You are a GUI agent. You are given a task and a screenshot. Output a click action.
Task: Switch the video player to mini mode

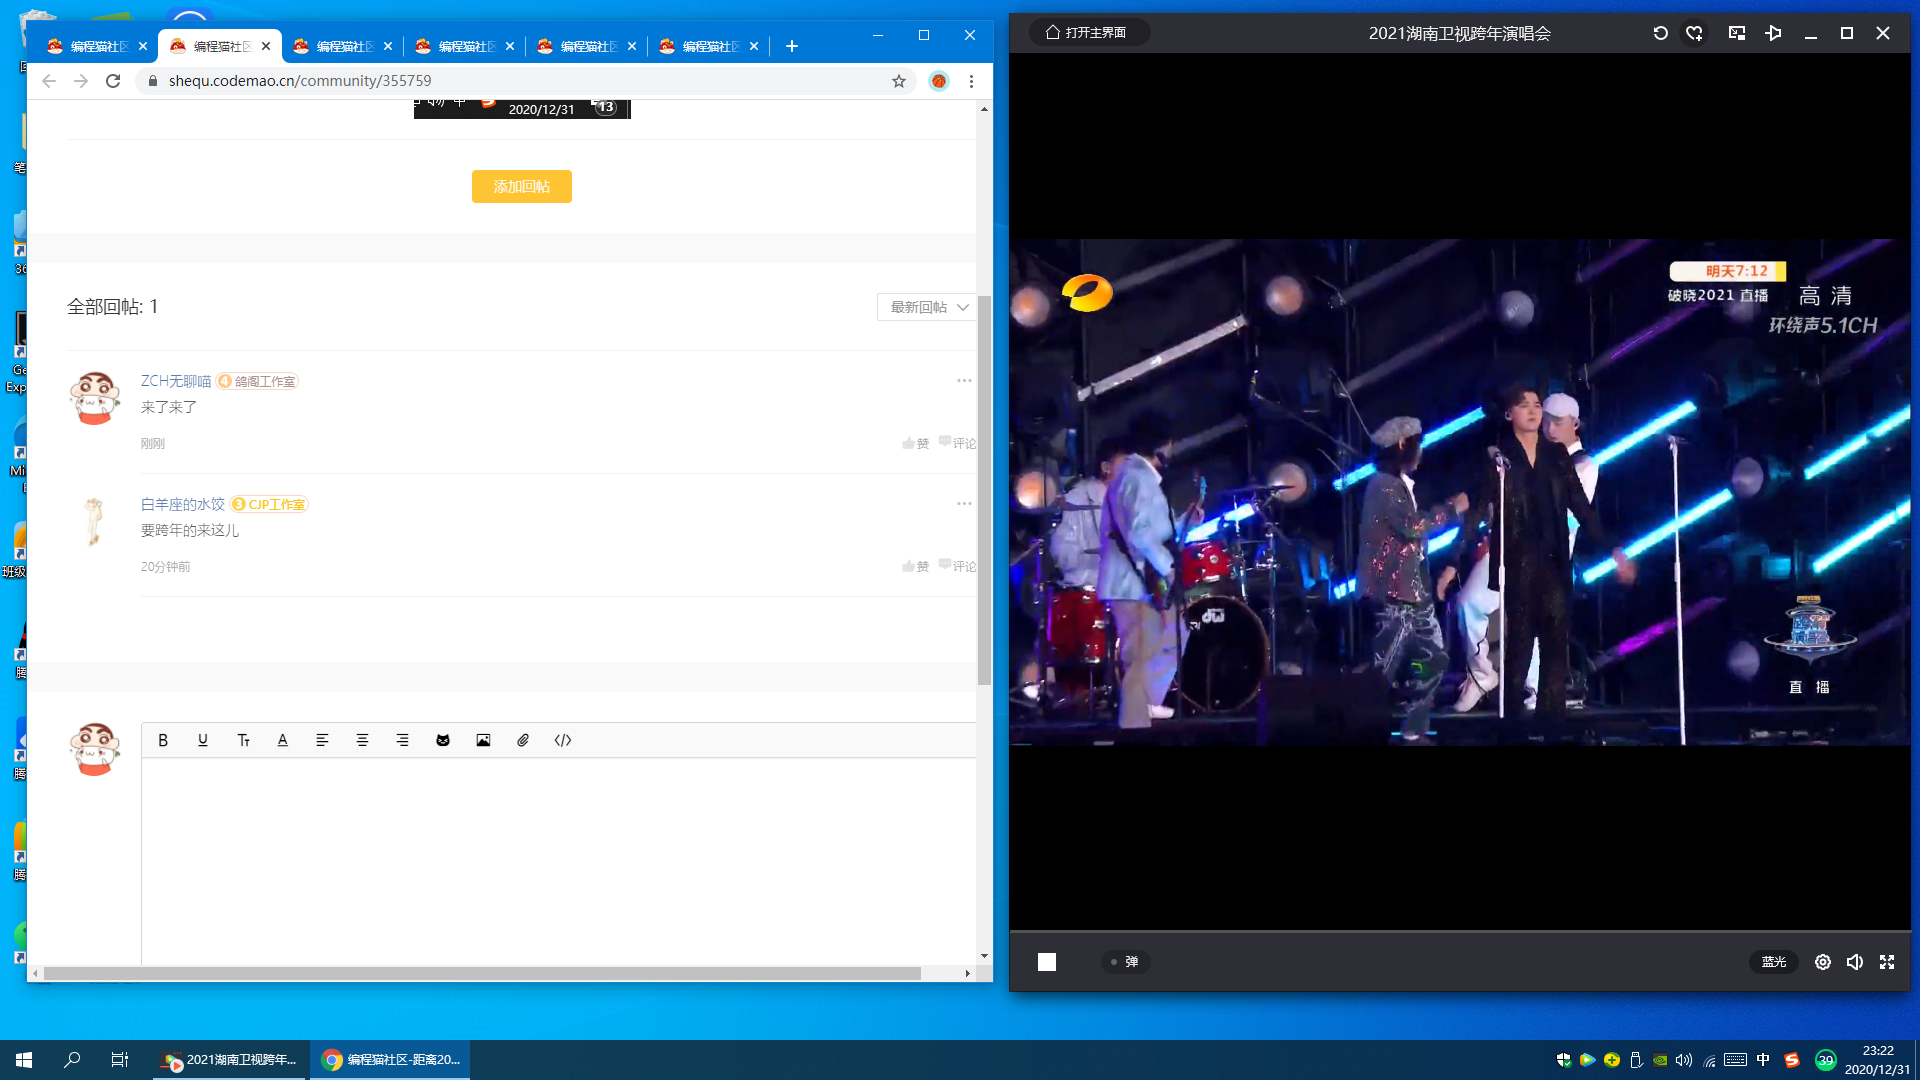1737,33
